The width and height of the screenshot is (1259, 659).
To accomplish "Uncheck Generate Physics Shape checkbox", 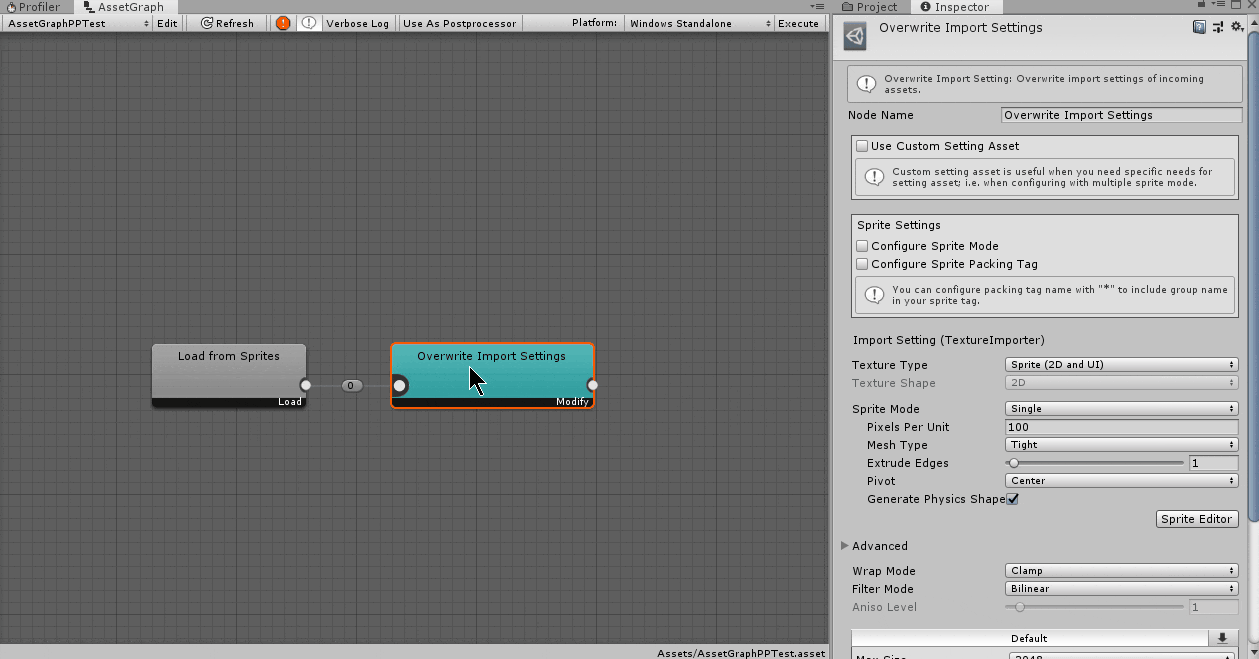I will pos(1012,499).
